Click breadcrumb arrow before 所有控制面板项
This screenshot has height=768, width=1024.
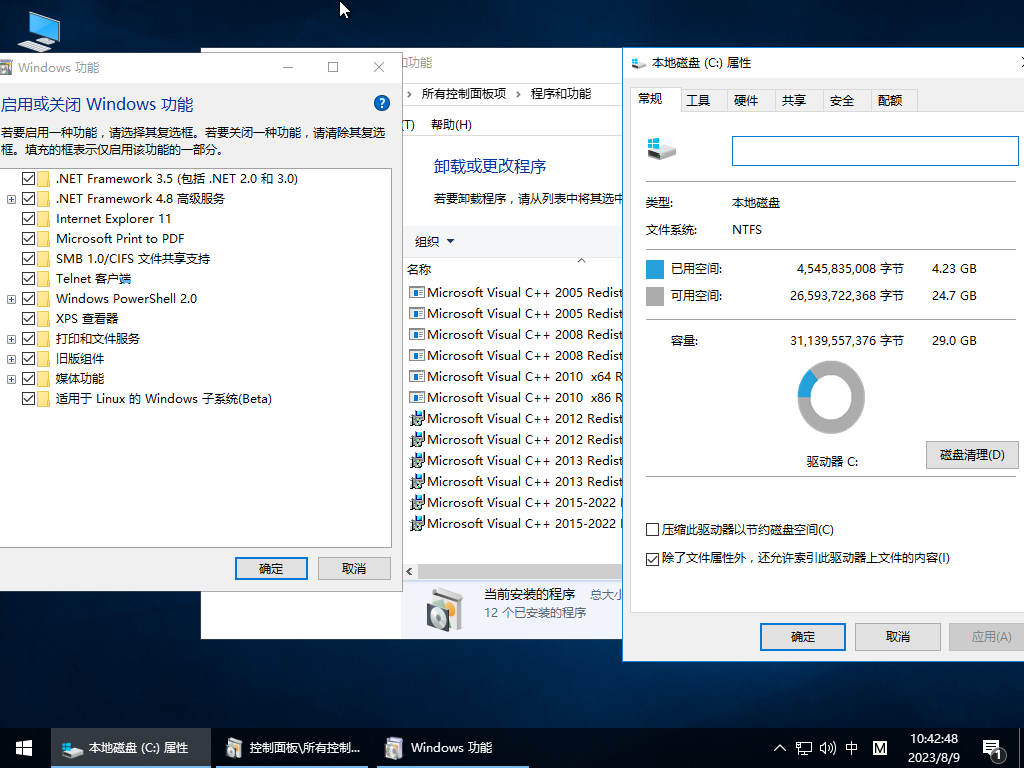409,94
